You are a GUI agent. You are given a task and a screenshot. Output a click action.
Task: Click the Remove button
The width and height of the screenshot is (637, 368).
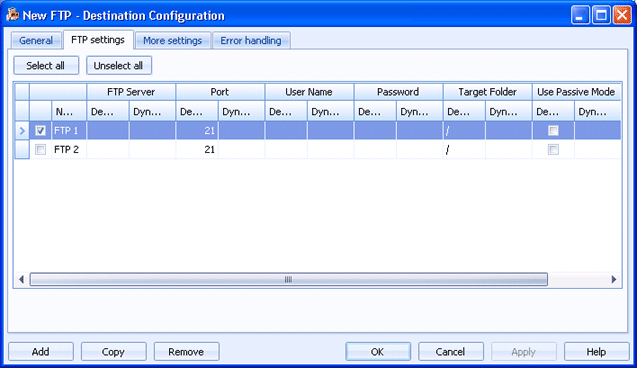186,352
